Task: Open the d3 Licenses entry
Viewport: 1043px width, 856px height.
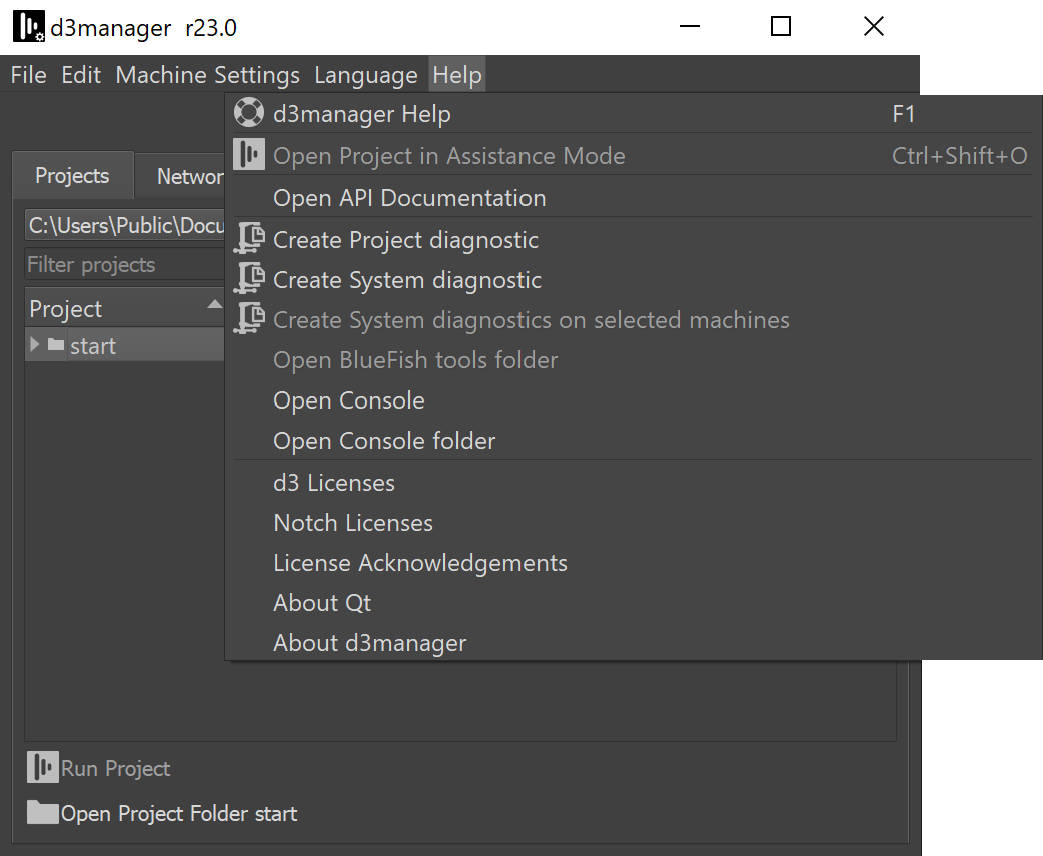Action: pyautogui.click(x=333, y=483)
